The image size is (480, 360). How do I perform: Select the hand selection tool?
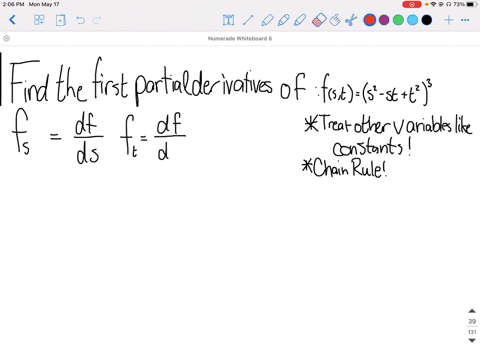click(335, 20)
